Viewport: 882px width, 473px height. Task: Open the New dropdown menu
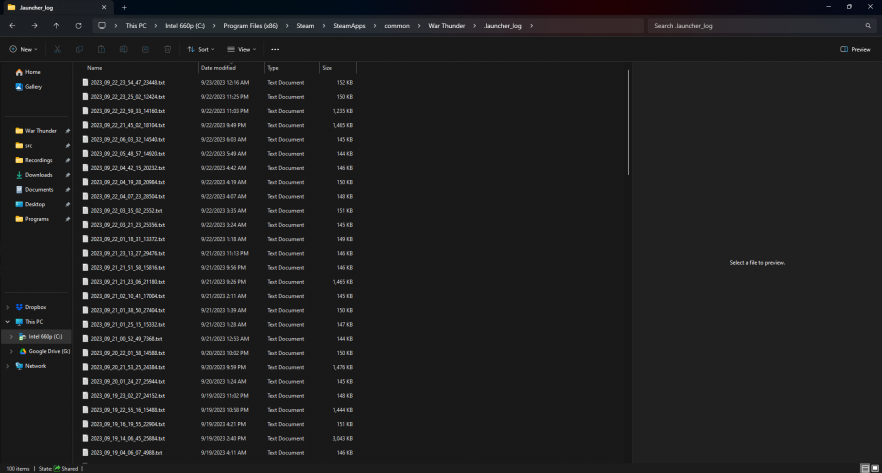[x=24, y=49]
